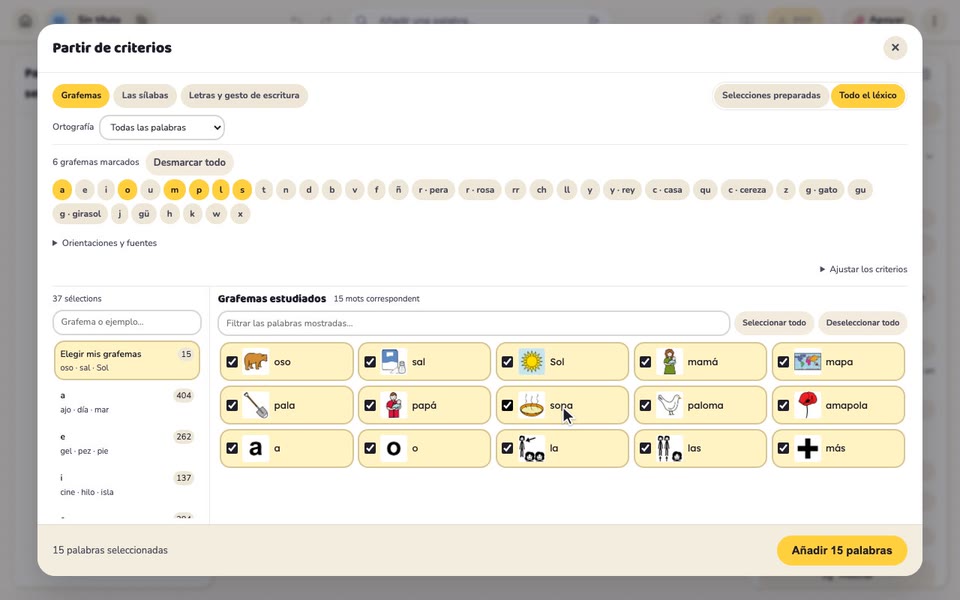
Task: Click the soup bowl picture for sopa
Action: (531, 405)
